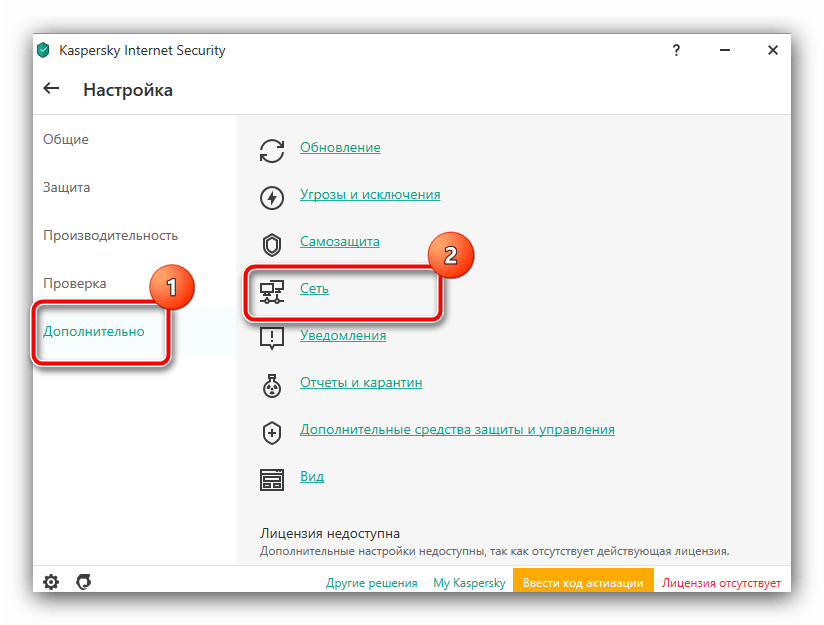Select the Защита settings section
The height and width of the screenshot is (625, 824).
(x=66, y=188)
